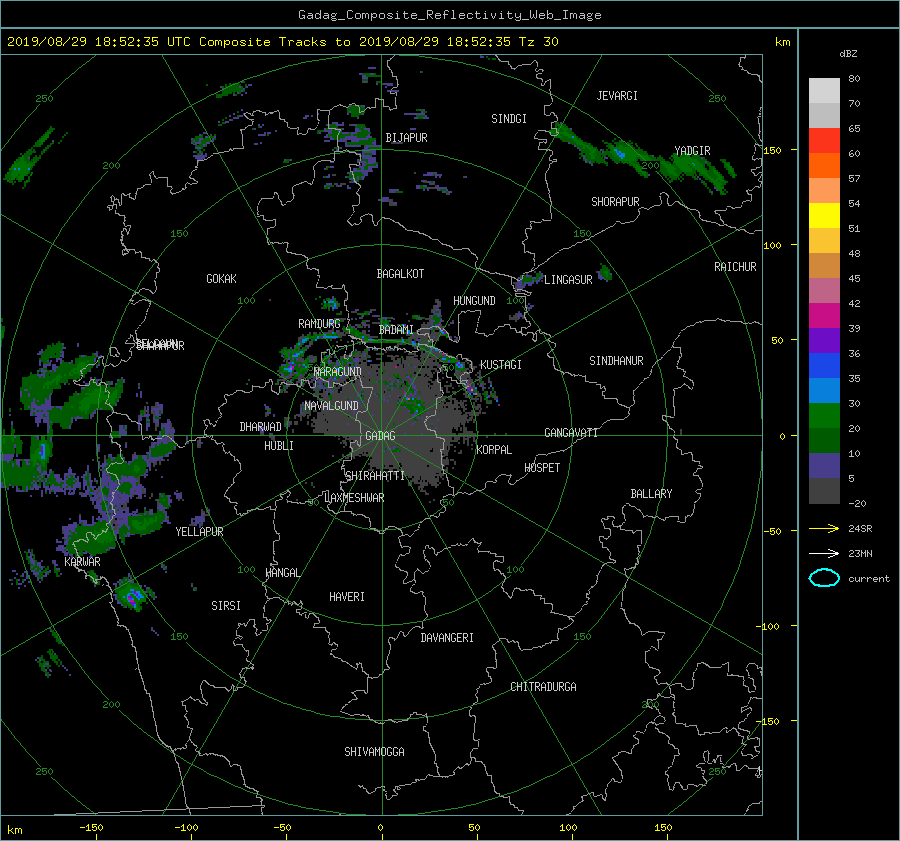Select the blue 35-36 dBZ color swatch
The image size is (900, 841).
click(824, 366)
